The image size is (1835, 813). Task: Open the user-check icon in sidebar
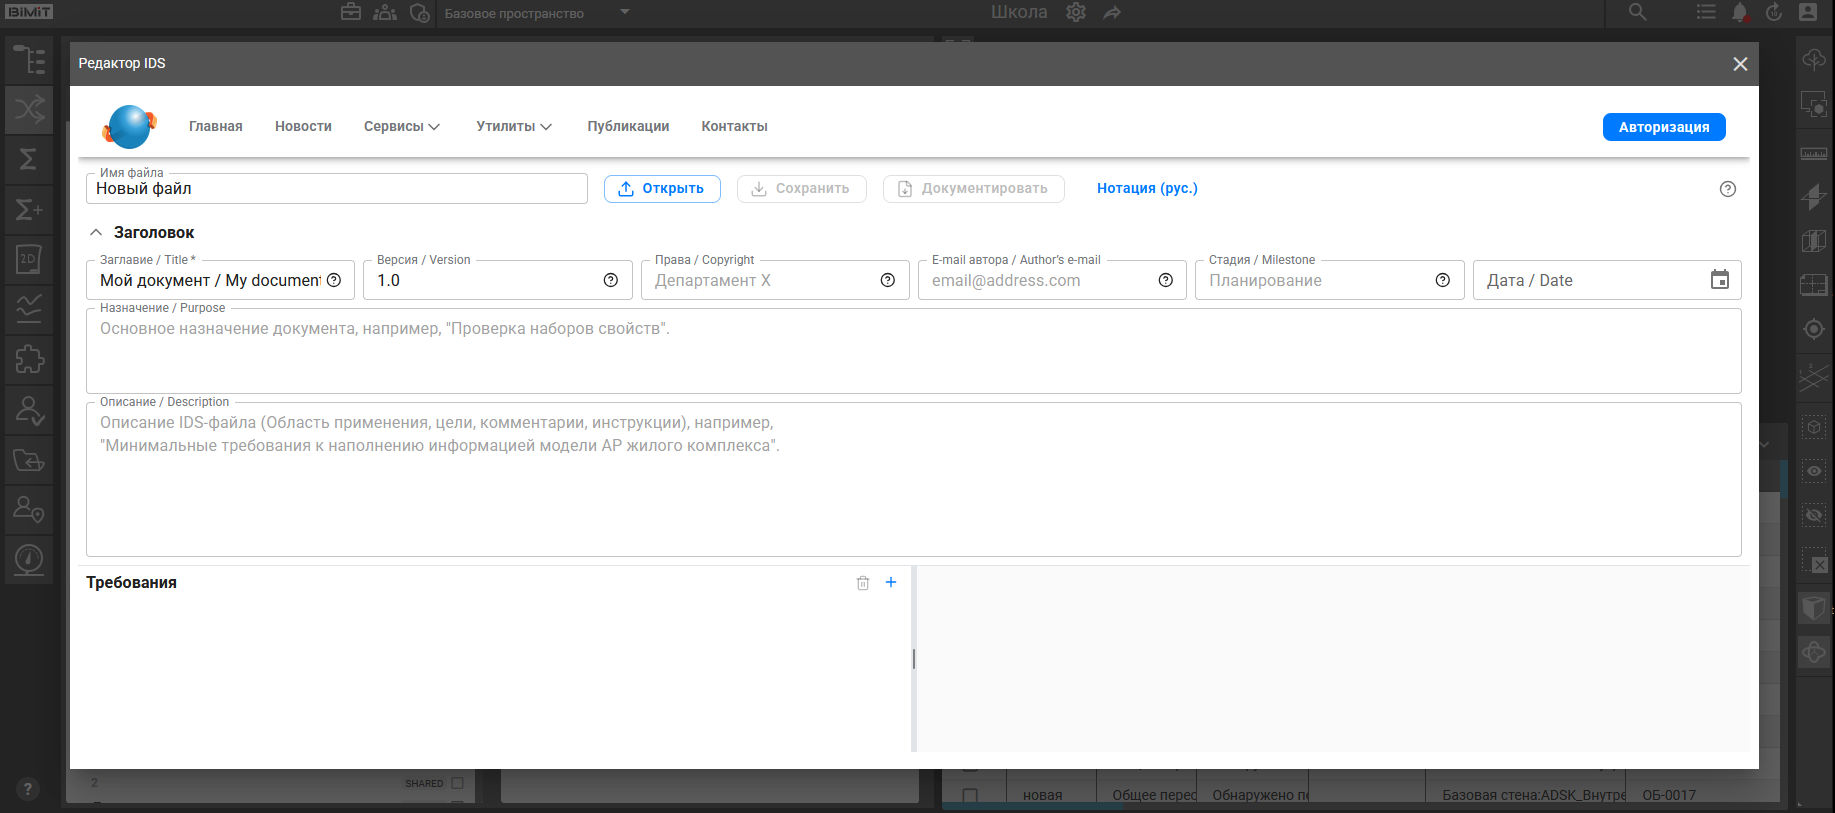tap(29, 410)
